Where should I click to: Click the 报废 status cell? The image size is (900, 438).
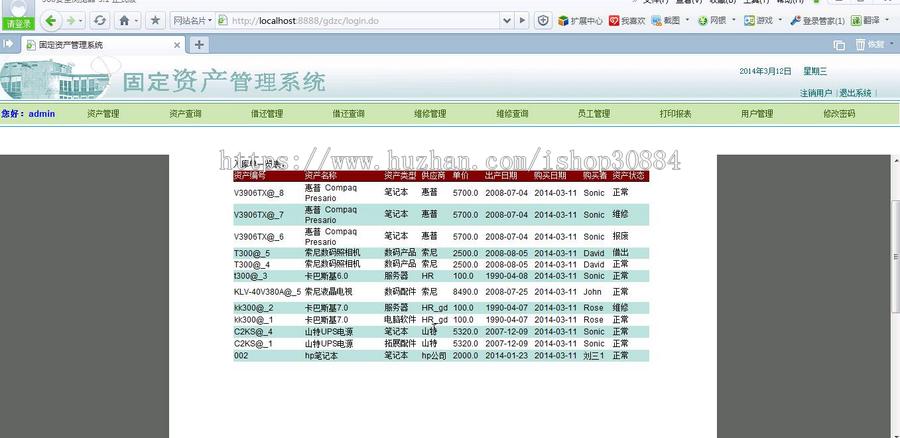tap(620, 237)
